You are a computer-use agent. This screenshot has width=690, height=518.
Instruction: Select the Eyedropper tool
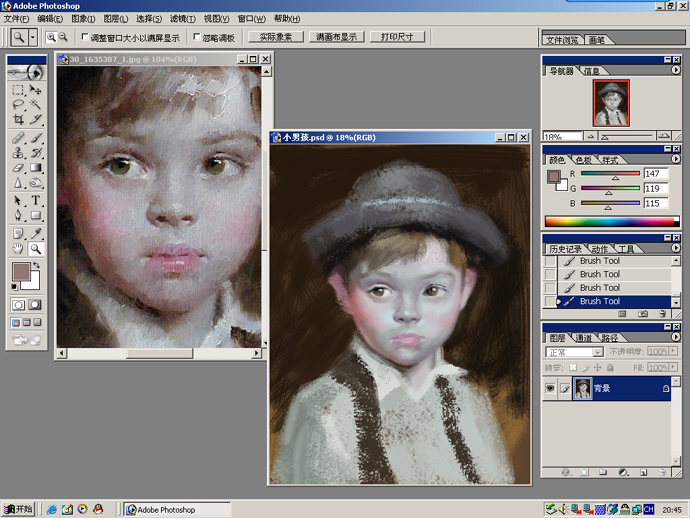point(35,234)
